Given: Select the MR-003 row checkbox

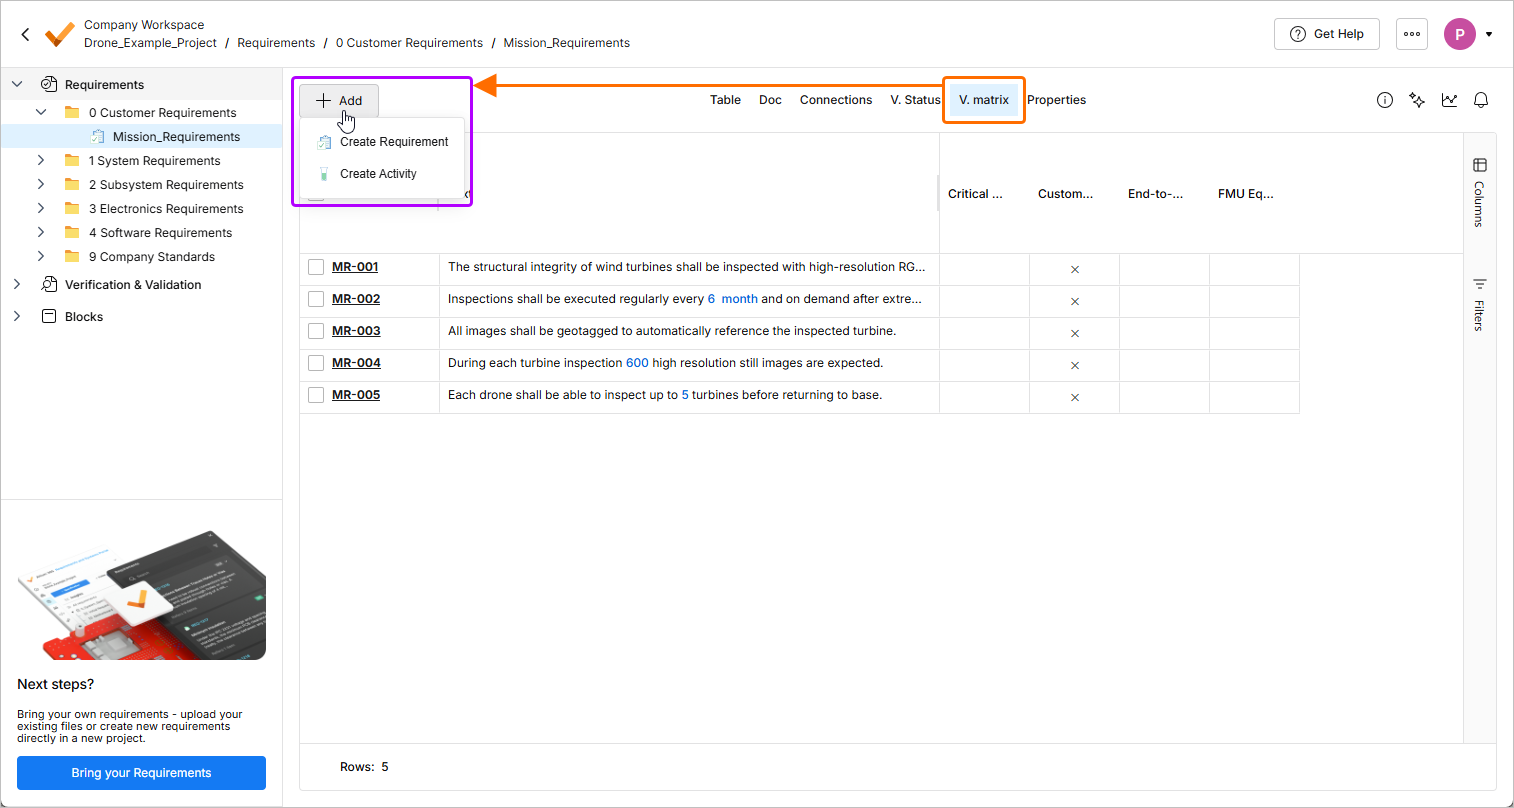Looking at the screenshot, I should coord(316,331).
